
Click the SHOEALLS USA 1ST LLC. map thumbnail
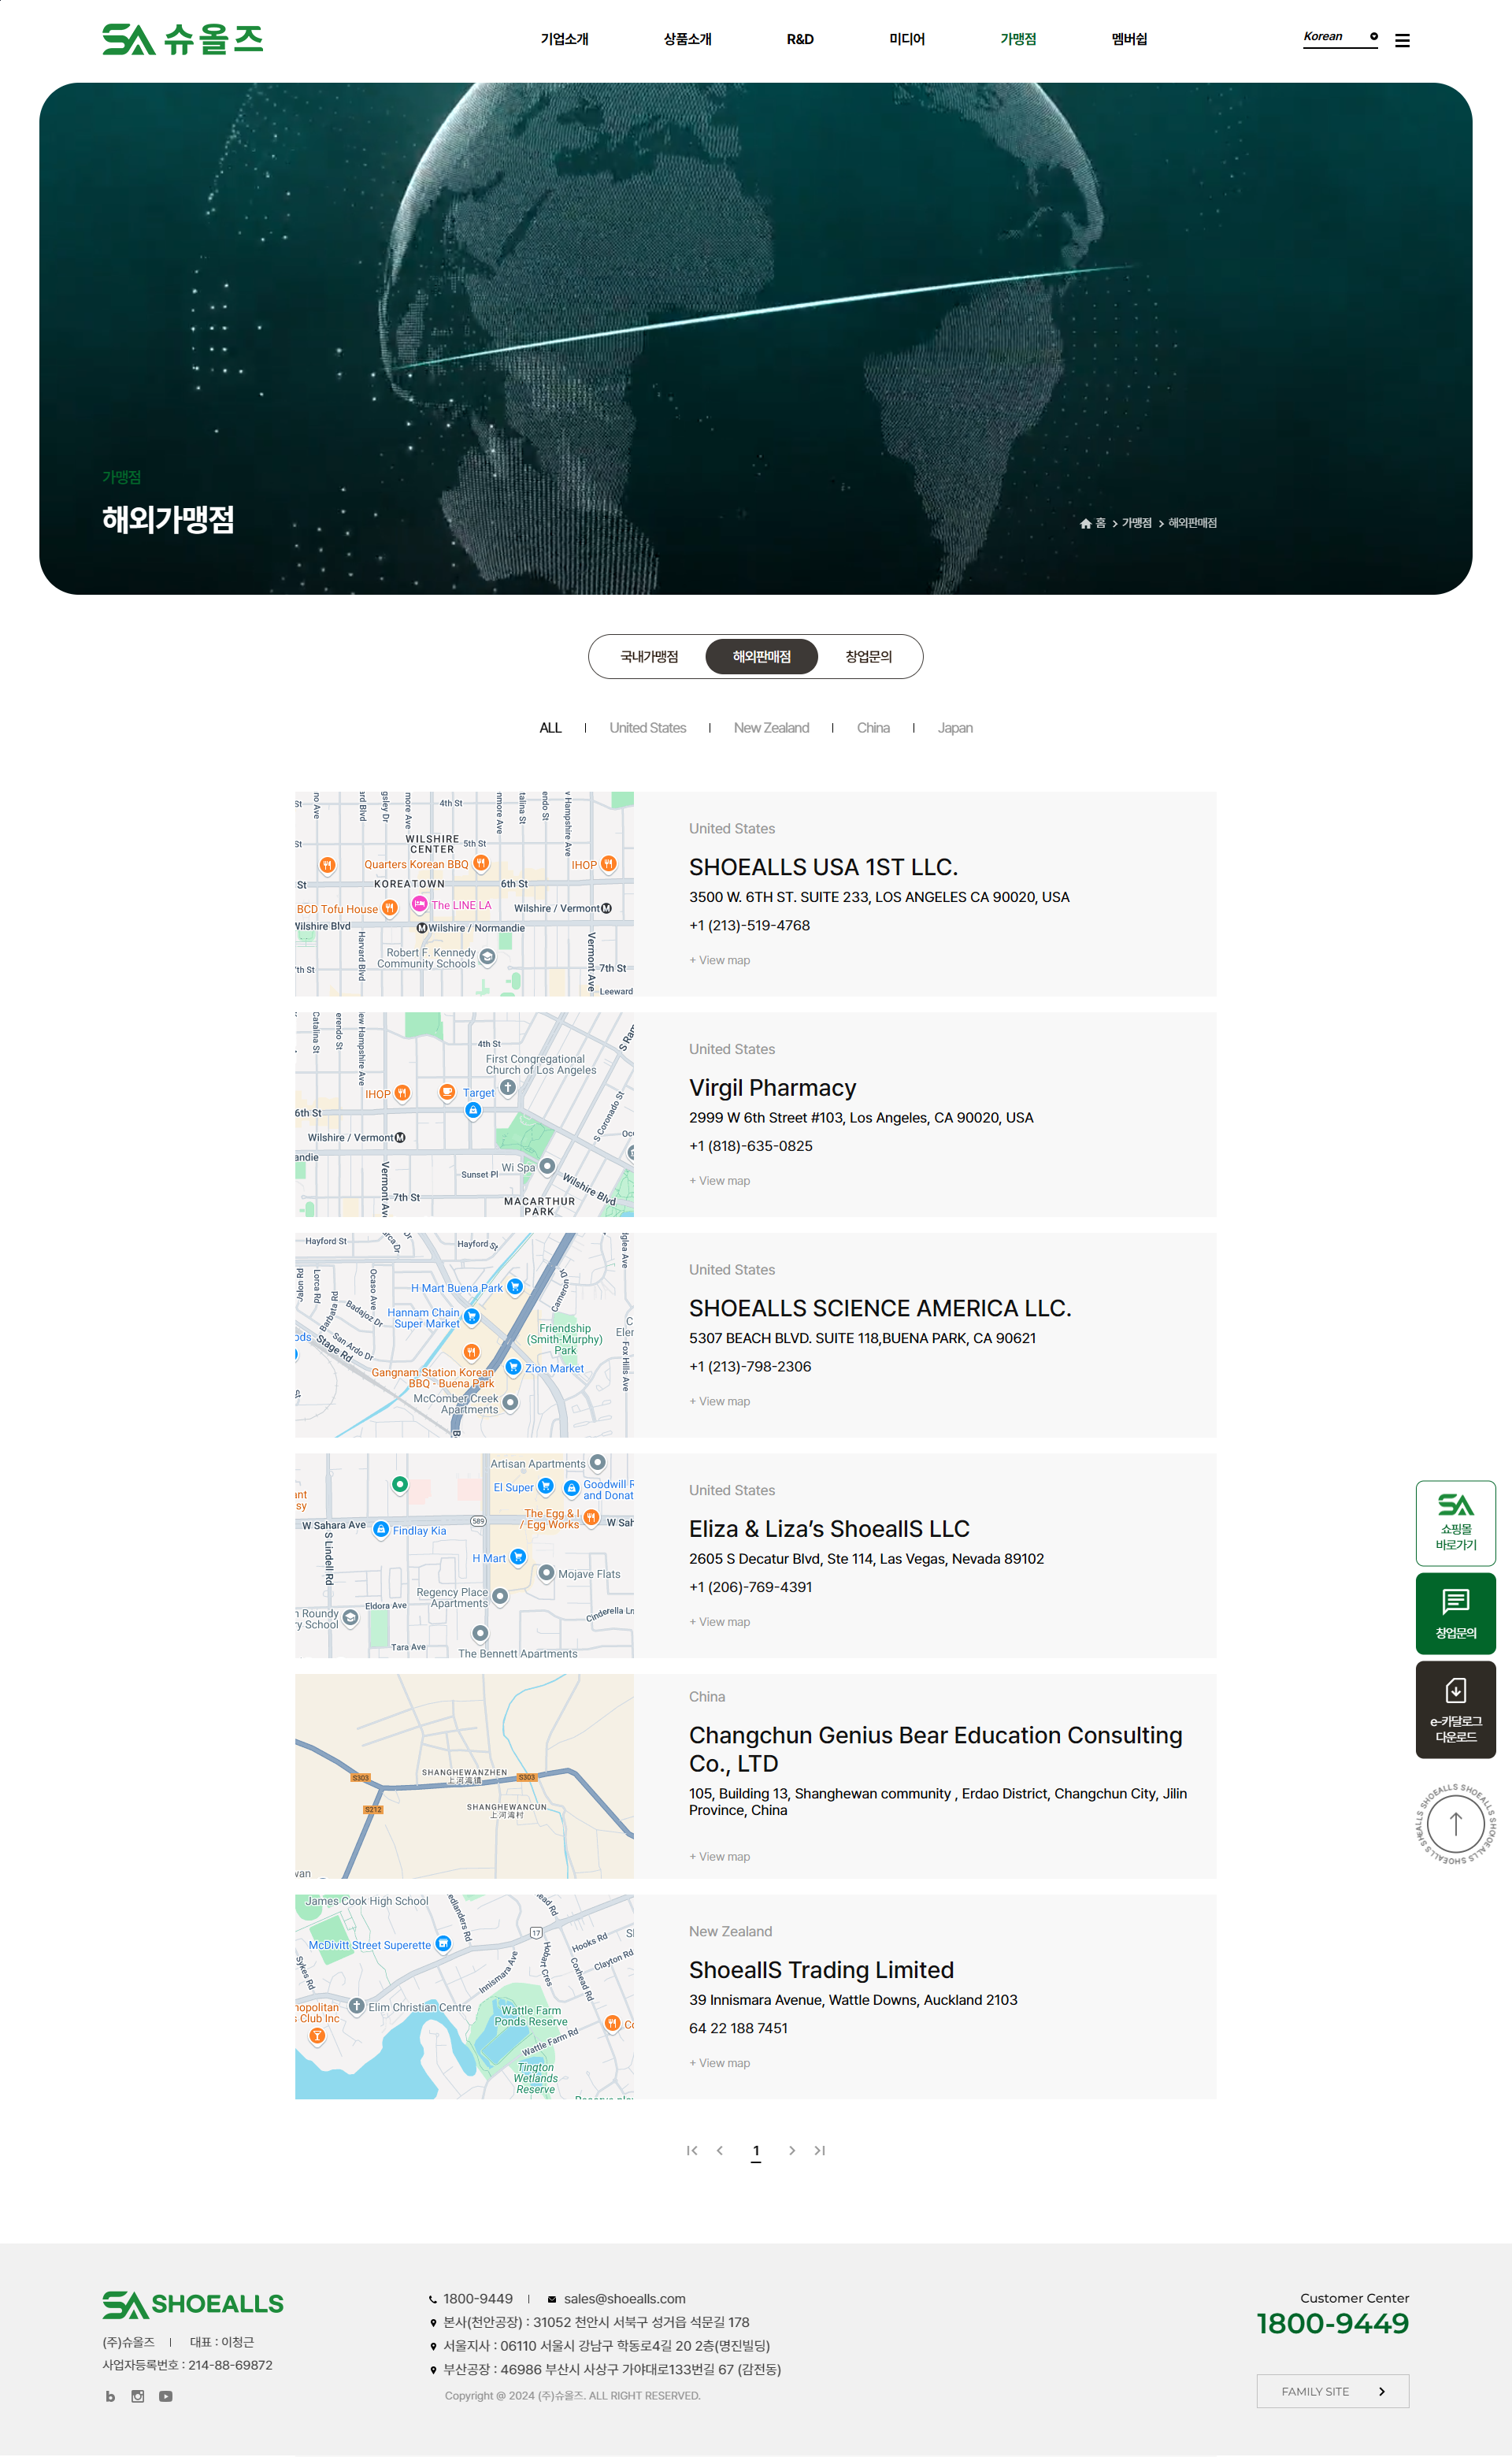click(x=464, y=894)
